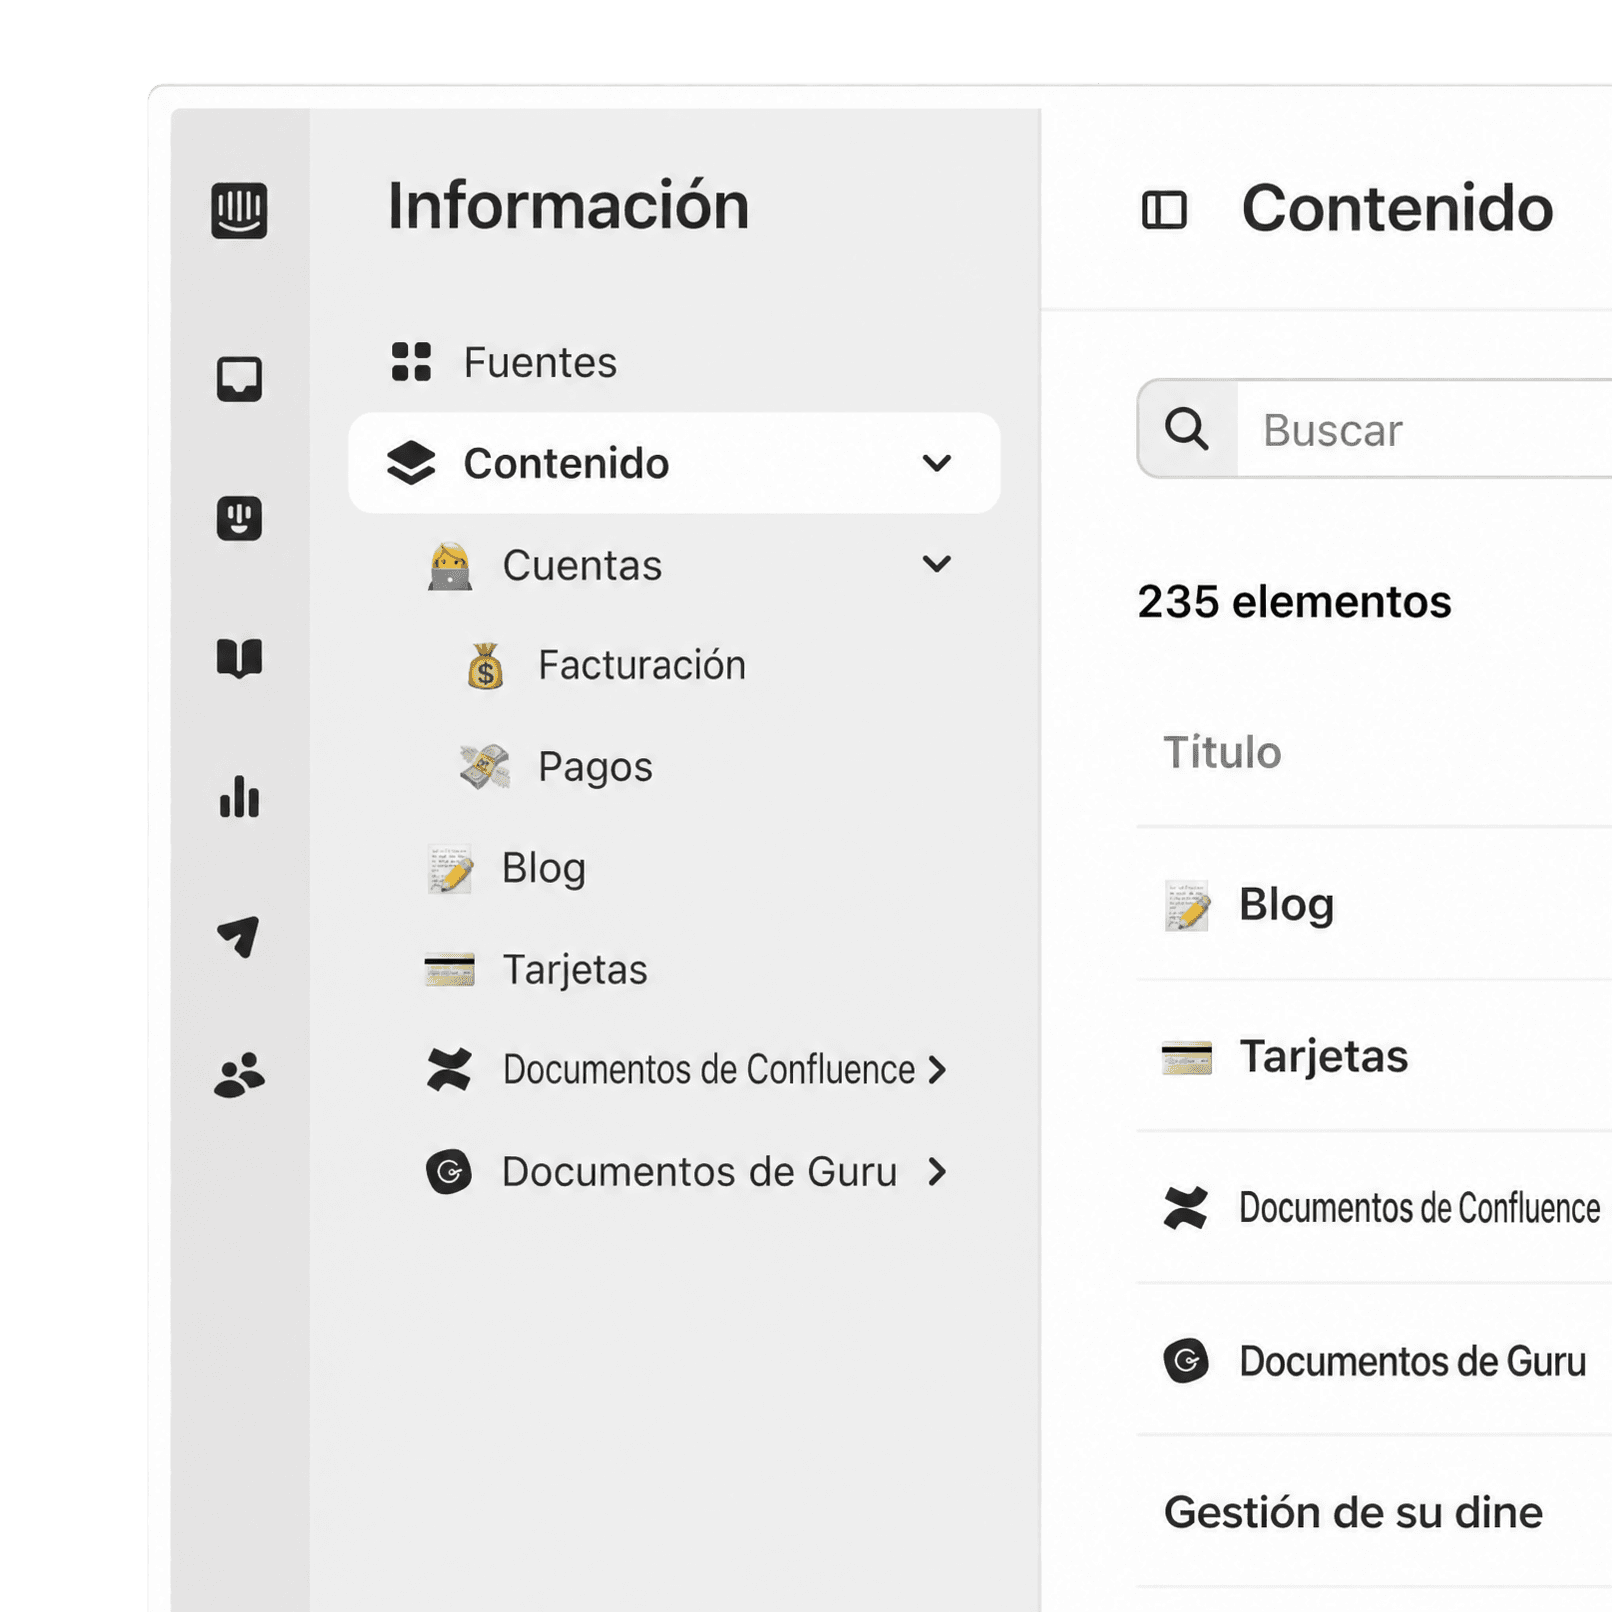Open the Knowledge book icon in rail
The image size is (1612, 1612).
(x=239, y=658)
